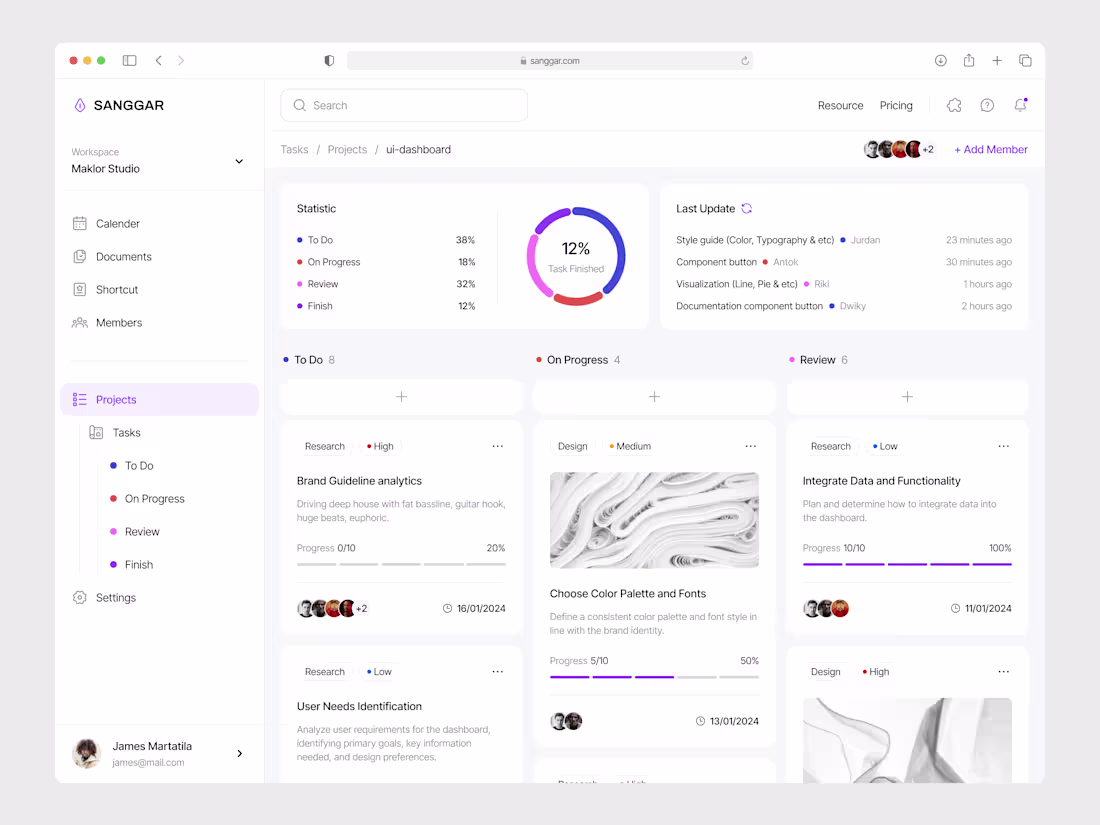
Task: Click the Search field
Action: tap(404, 105)
